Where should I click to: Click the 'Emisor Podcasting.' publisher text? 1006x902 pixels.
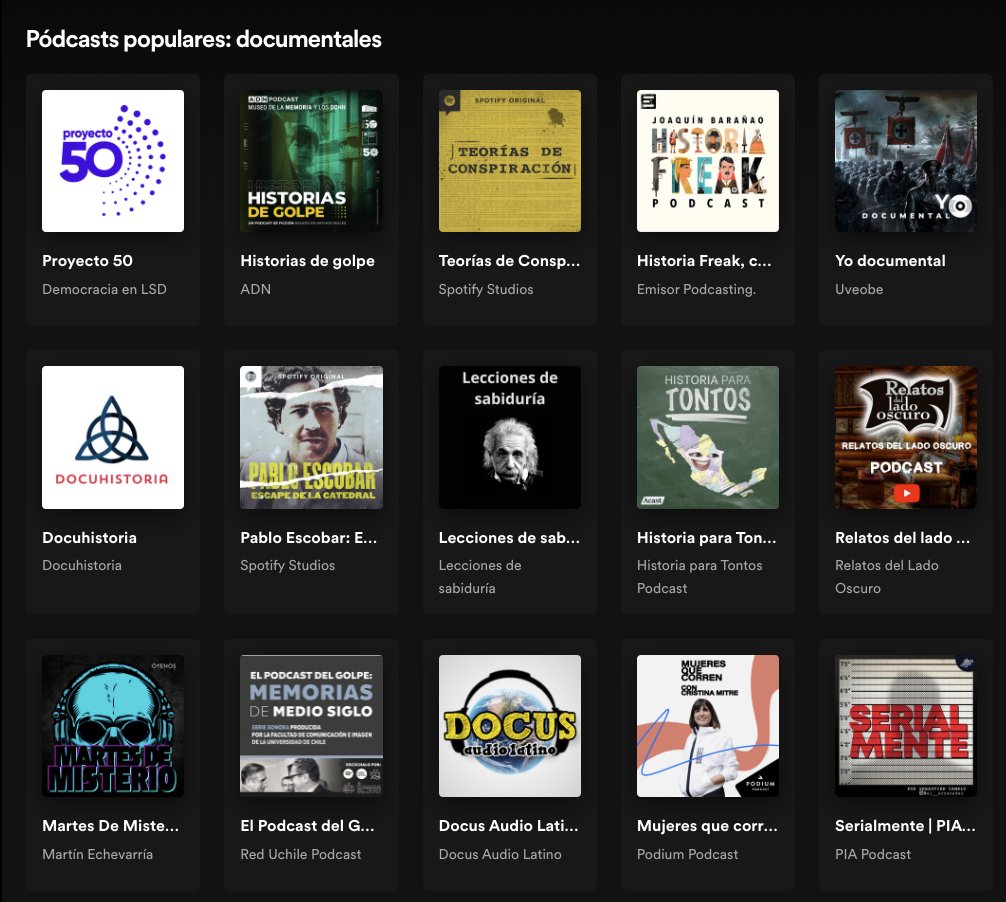pos(696,289)
